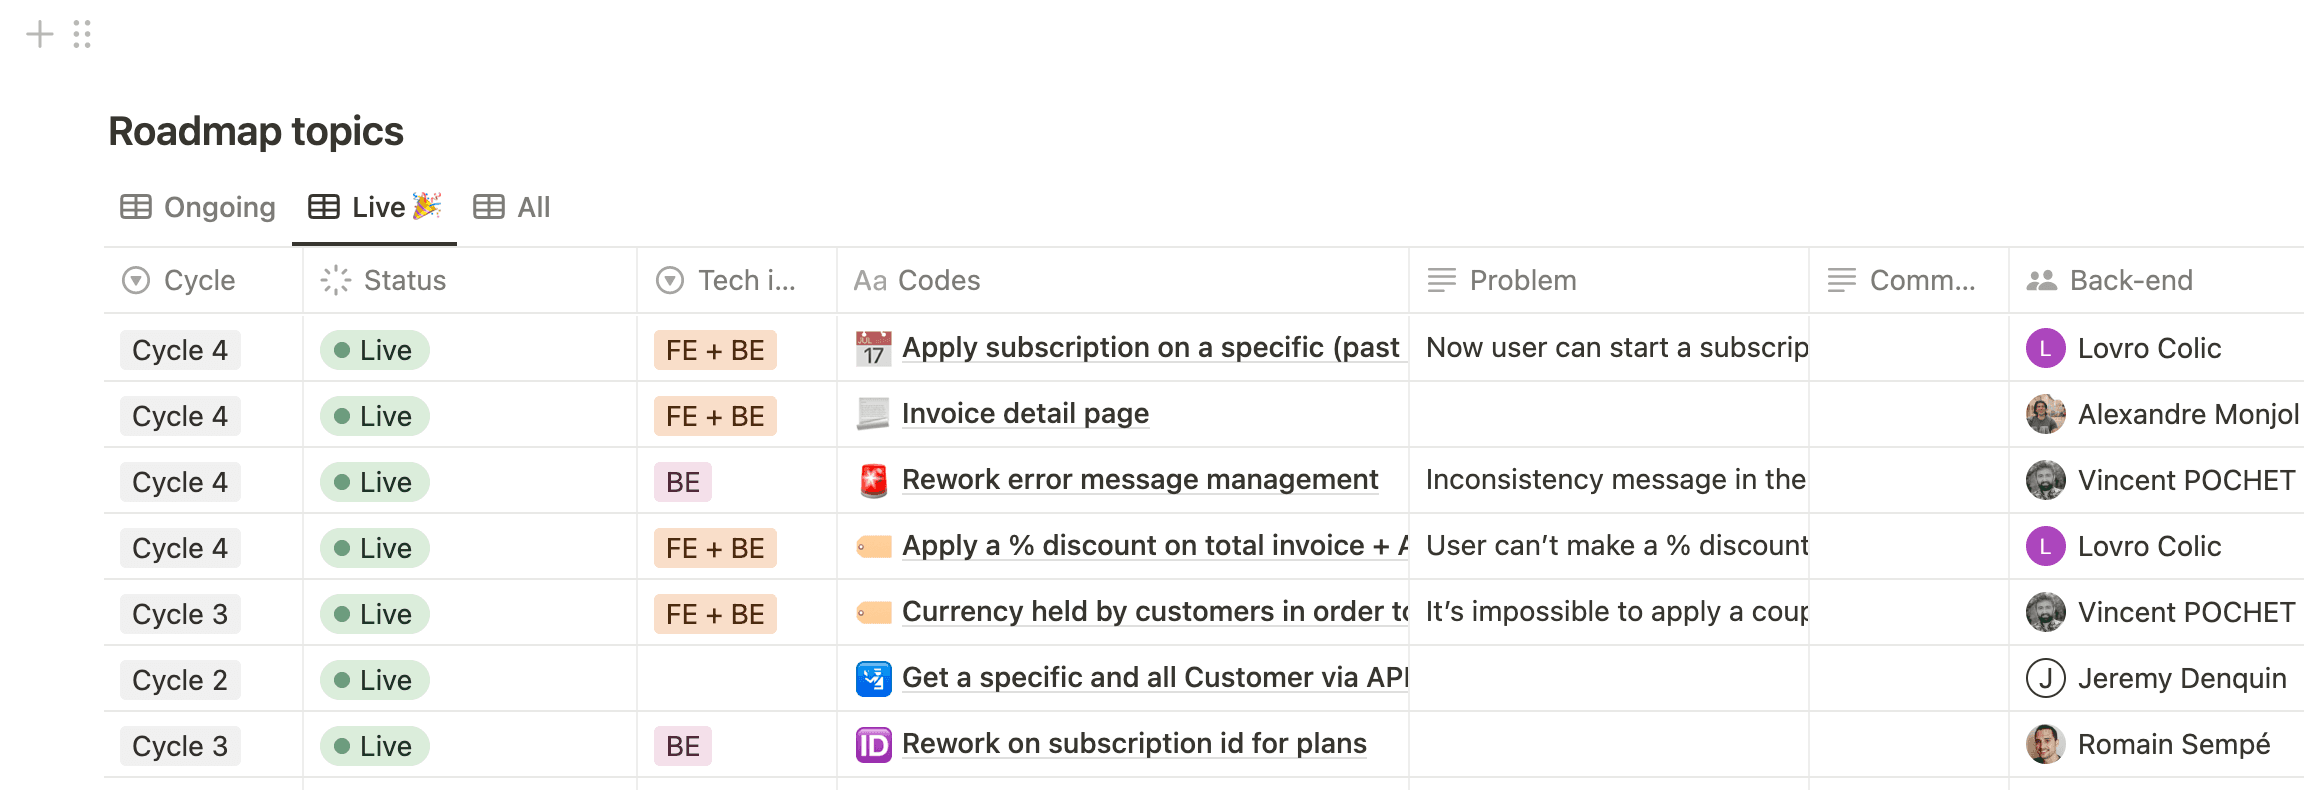This screenshot has width=2304, height=790.
Task: Click the calendar icon beside Apply subscription
Action: [873, 348]
